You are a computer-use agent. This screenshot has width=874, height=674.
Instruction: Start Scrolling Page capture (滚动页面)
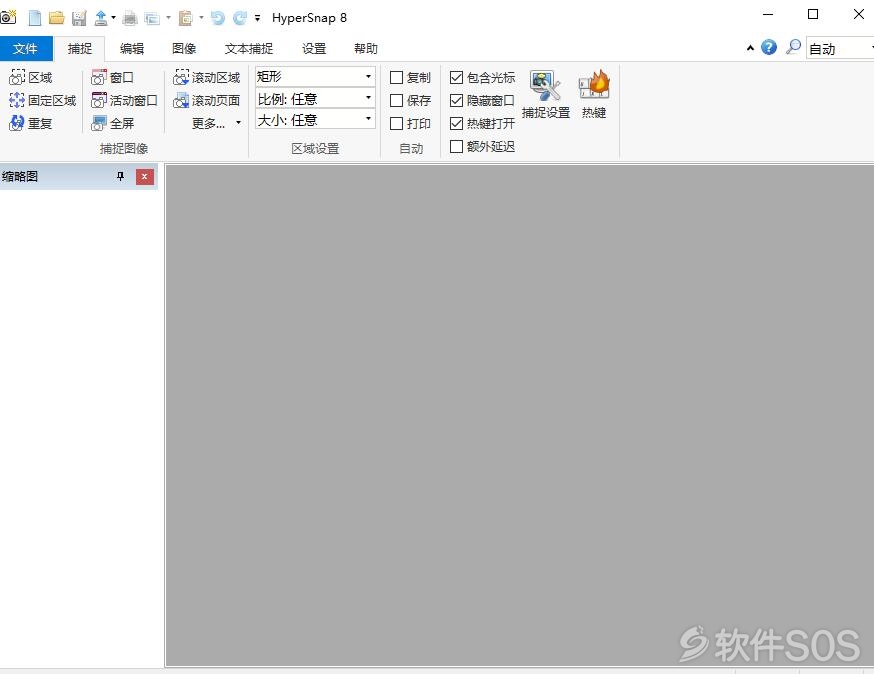(206, 100)
